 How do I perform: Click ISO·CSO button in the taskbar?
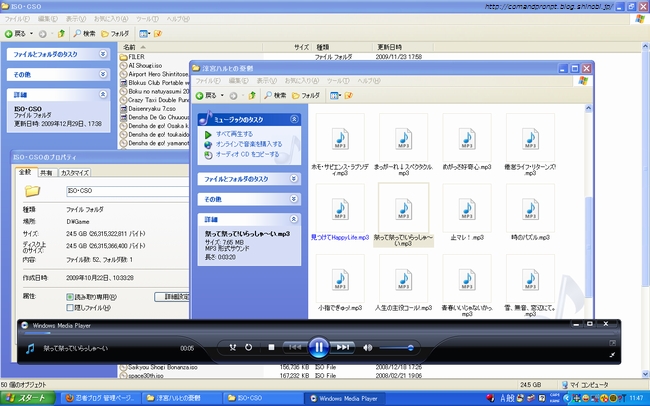tap(262, 398)
